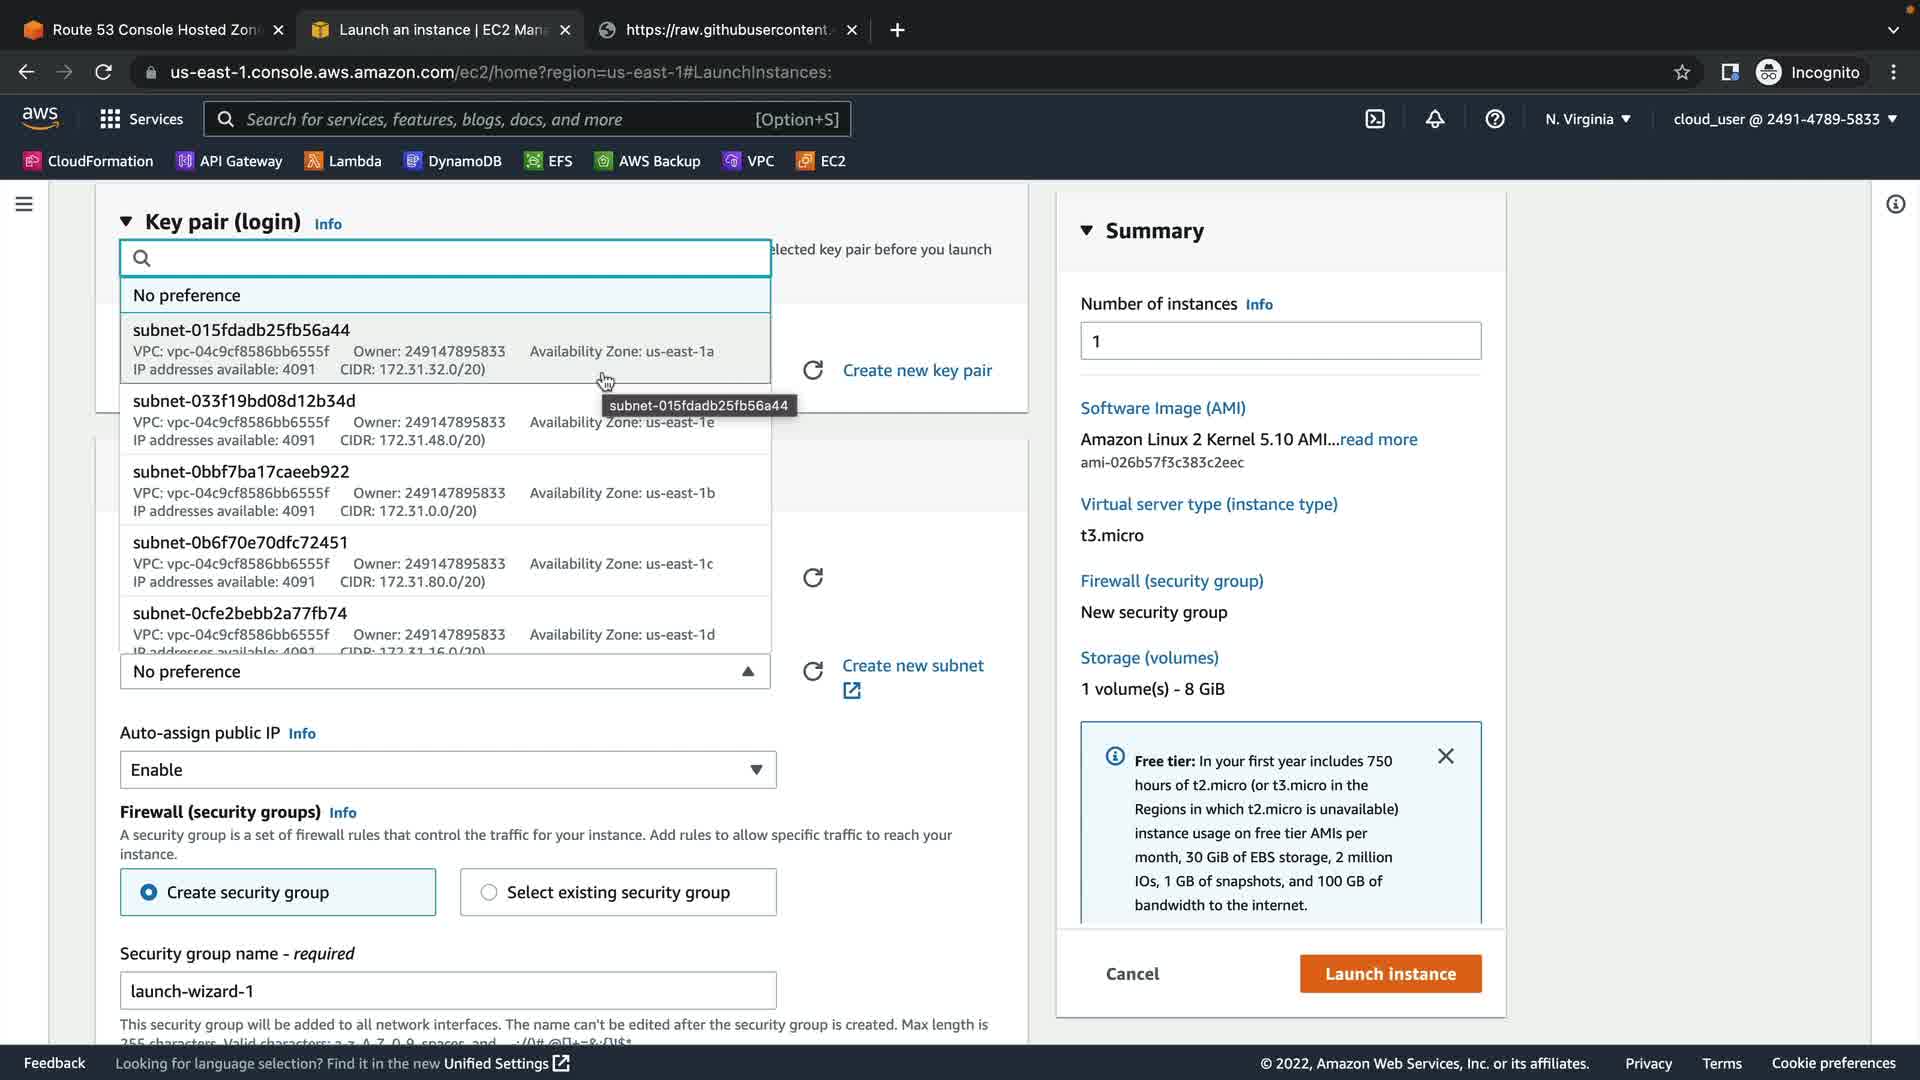Open Auto-assign public IP dropdown
Viewport: 1920px width, 1080px height.
click(x=447, y=770)
